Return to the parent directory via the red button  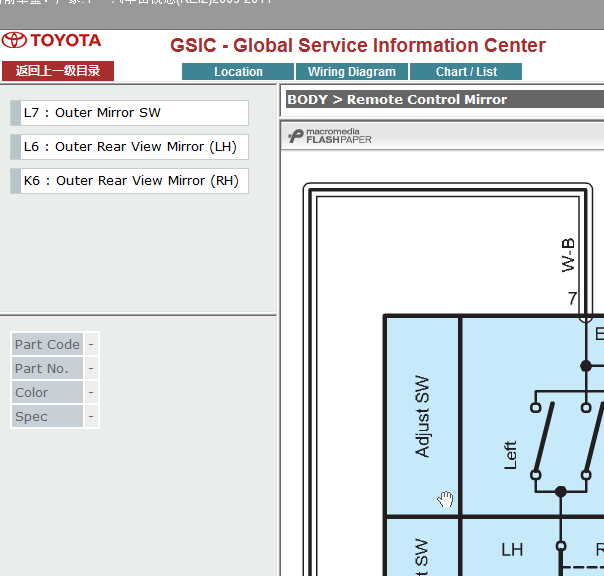point(58,71)
